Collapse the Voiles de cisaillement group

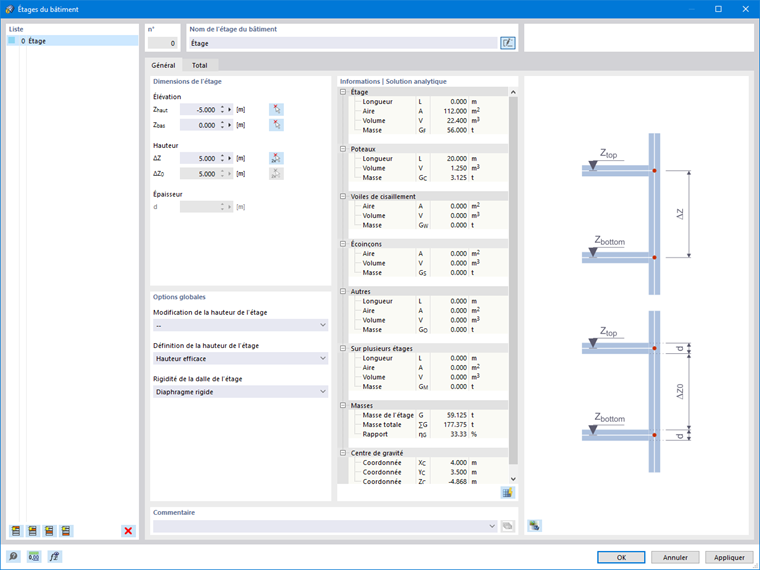343,196
